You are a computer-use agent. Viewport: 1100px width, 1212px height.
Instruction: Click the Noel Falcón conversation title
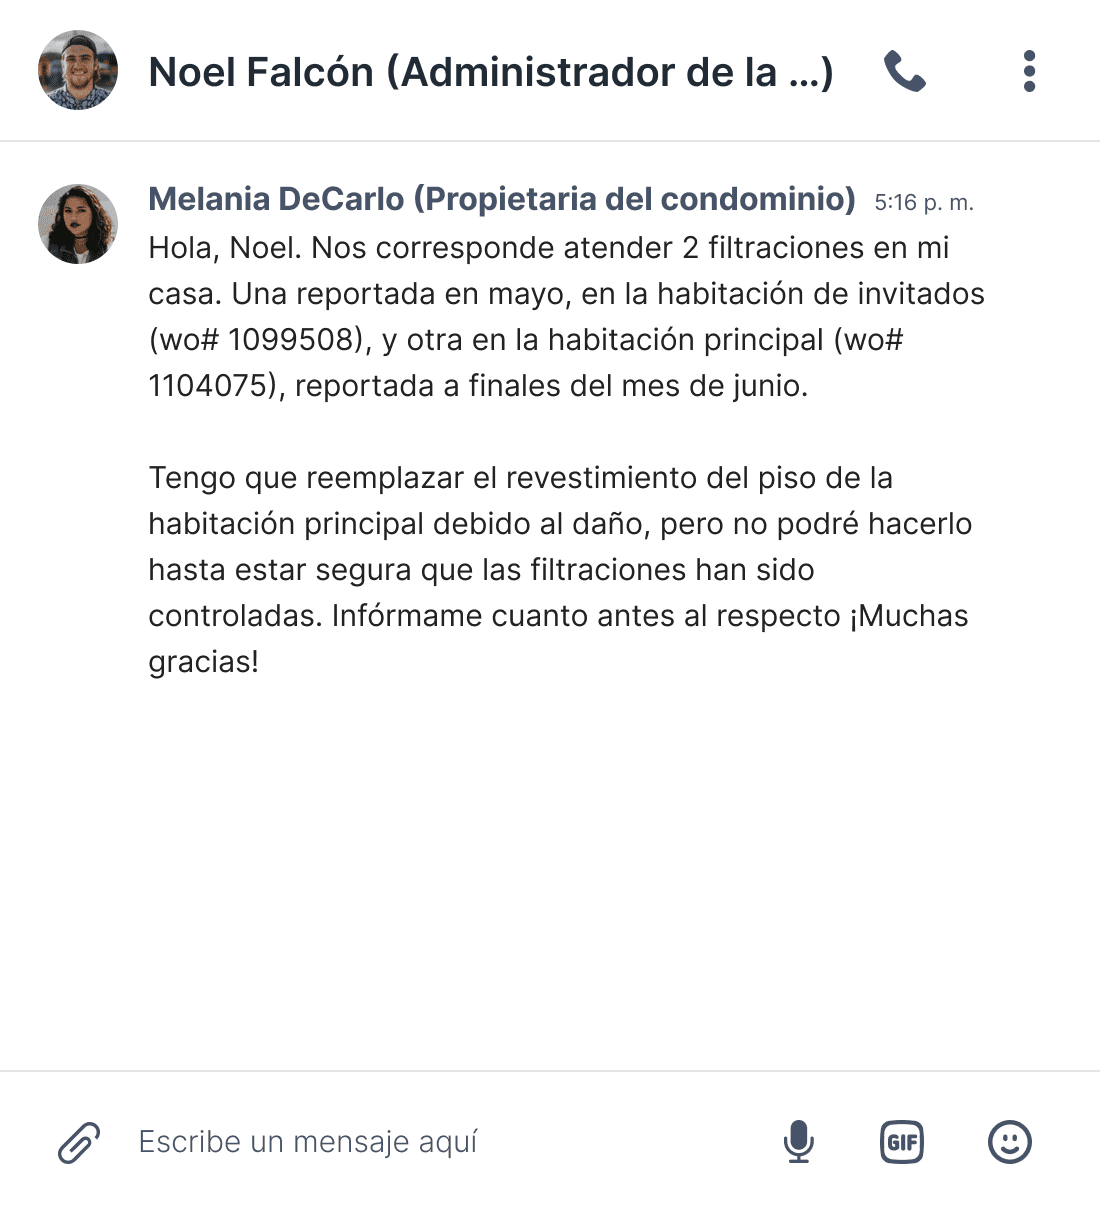tap(490, 71)
